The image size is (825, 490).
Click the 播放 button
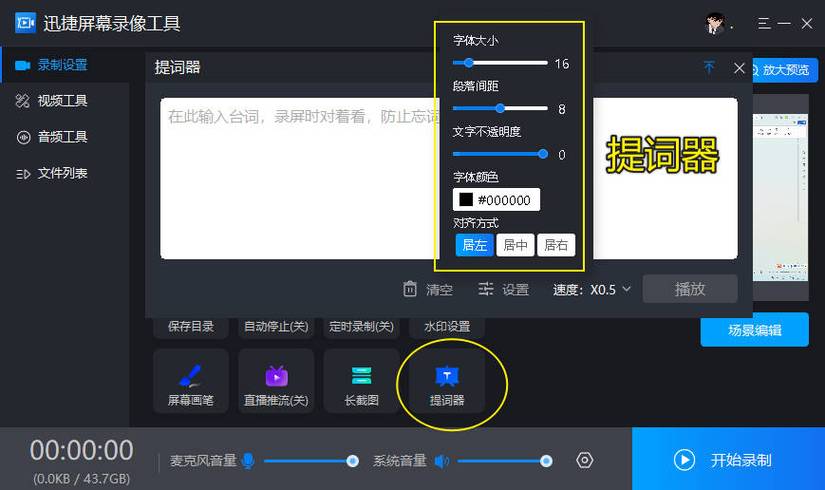[x=690, y=289]
